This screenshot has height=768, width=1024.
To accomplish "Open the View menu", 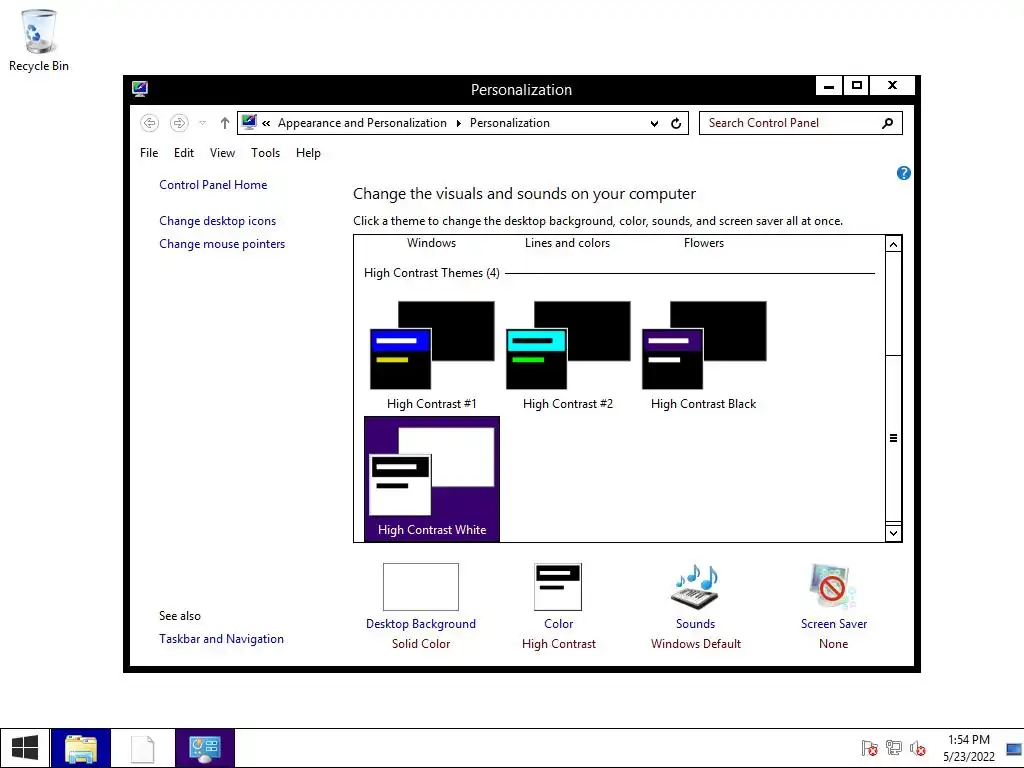I will click(x=222, y=153).
